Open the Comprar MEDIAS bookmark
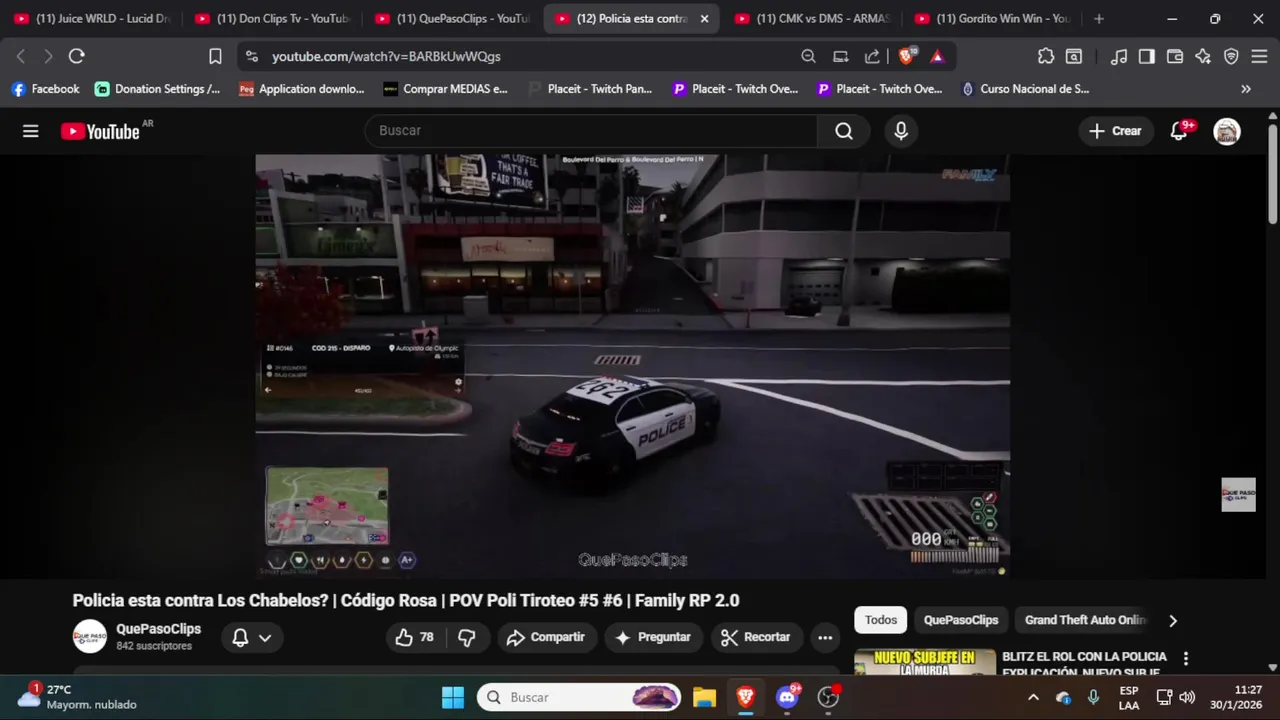1280x720 pixels. (445, 89)
